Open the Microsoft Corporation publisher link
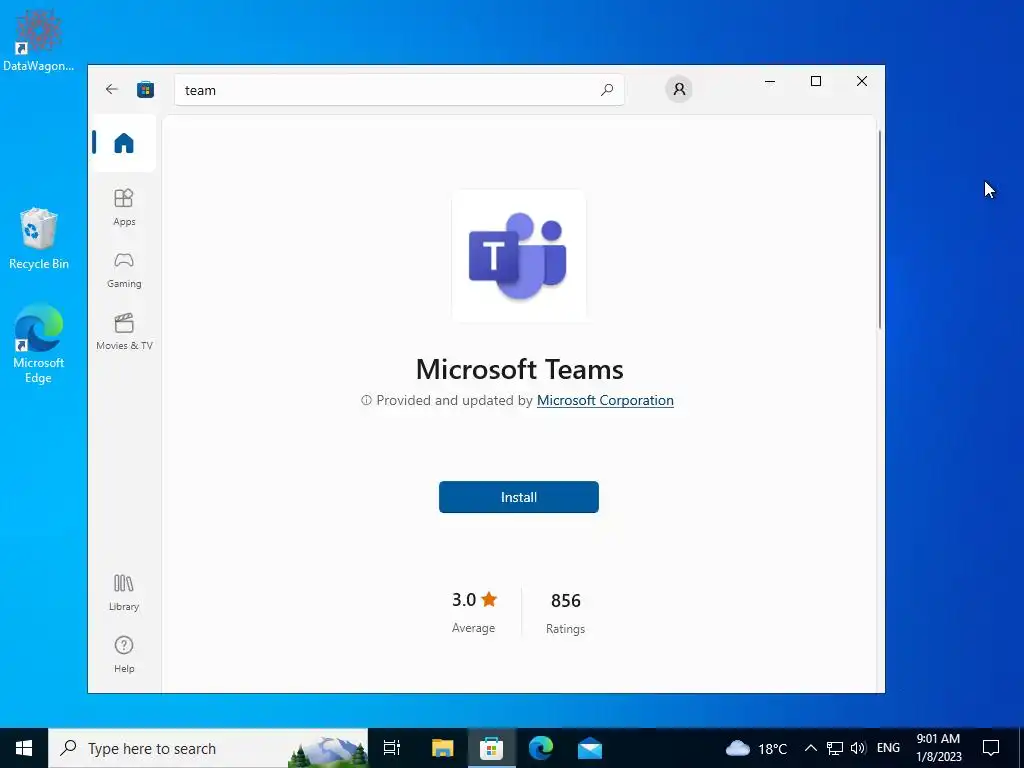The image size is (1024, 768). (605, 400)
